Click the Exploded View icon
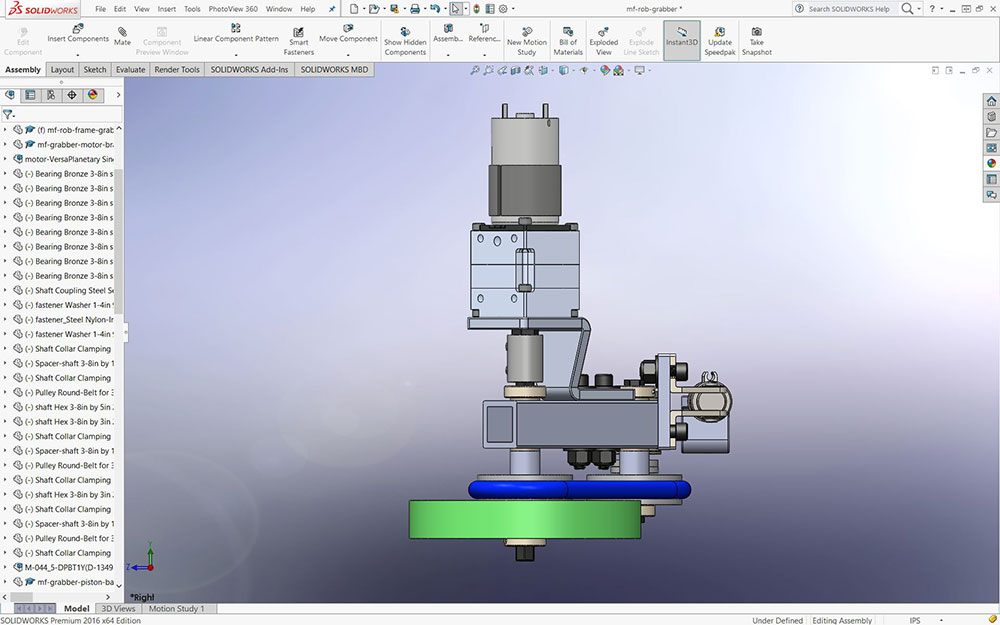1000x625 pixels. tap(603, 38)
